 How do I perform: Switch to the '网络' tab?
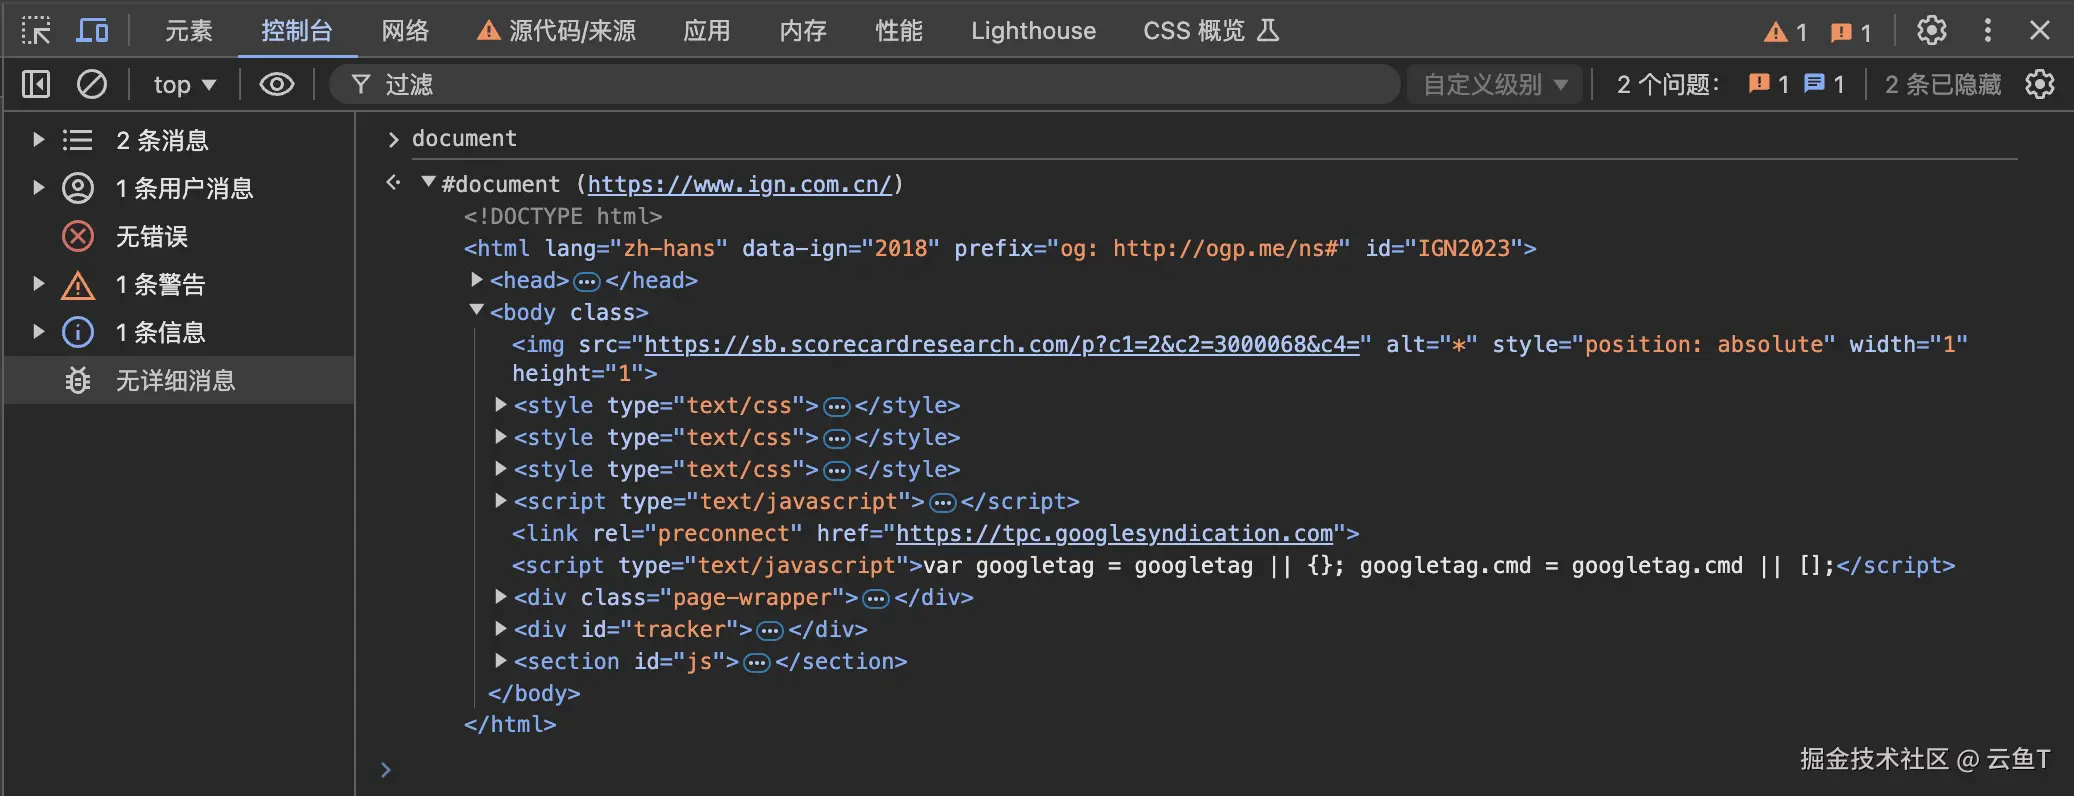click(405, 31)
